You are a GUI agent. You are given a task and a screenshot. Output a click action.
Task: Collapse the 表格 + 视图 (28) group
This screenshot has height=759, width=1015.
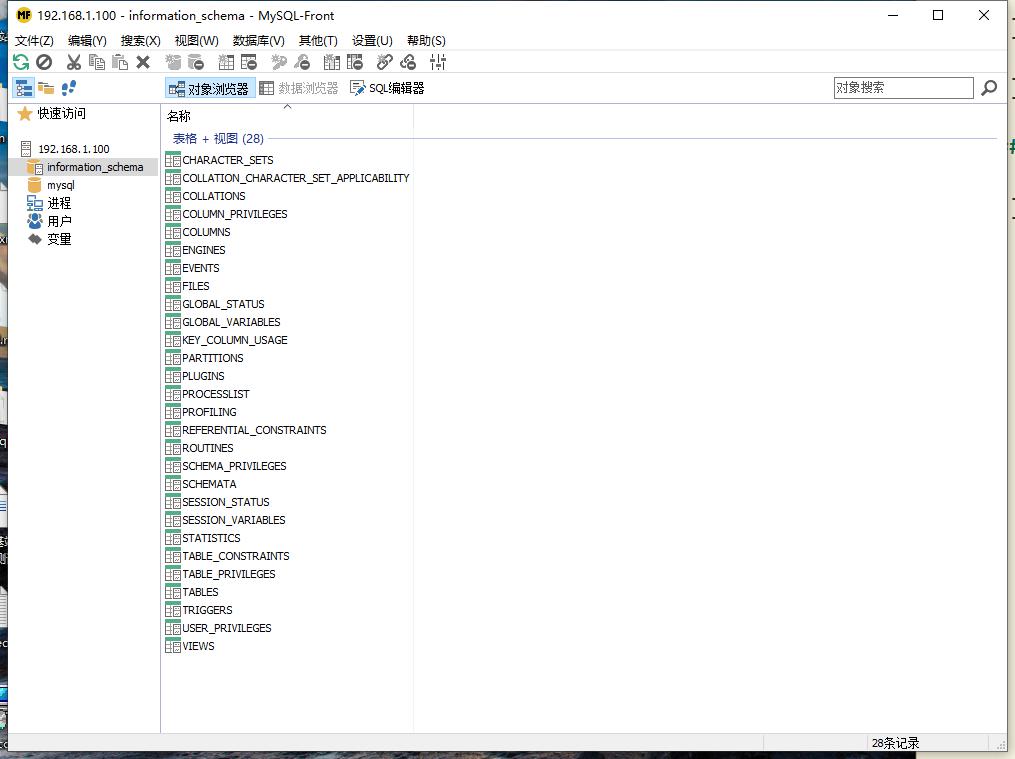pyautogui.click(x=218, y=138)
